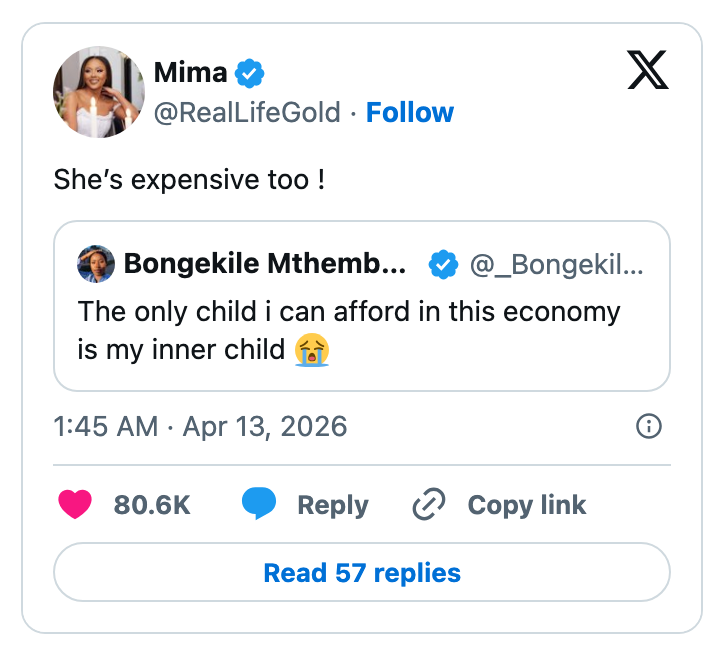Open the tweet info circle icon
The image size is (726, 650).
648,427
